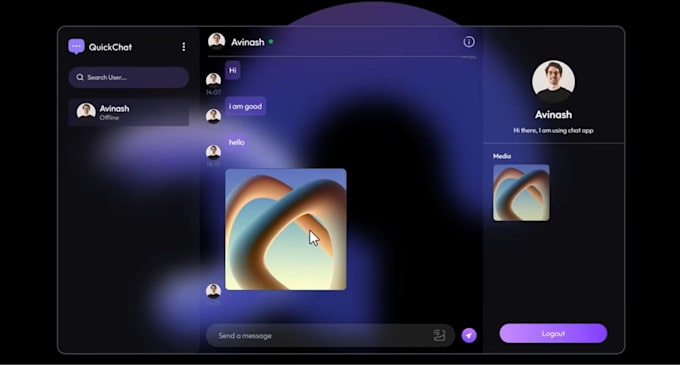Viewport: 680px width, 365px height.
Task: Click the search magnifier icon
Action: coord(80,77)
